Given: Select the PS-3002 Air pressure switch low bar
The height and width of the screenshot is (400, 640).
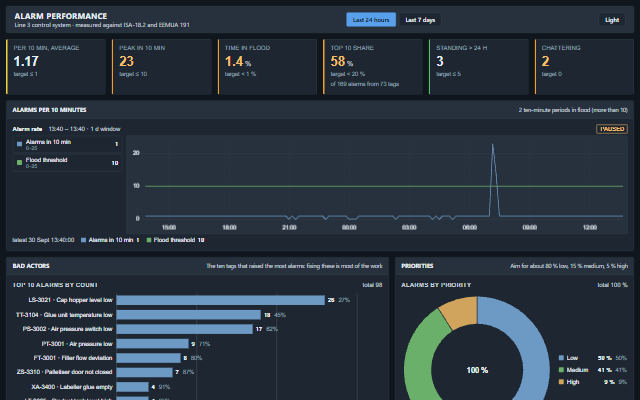Looking at the screenshot, I should tap(184, 329).
